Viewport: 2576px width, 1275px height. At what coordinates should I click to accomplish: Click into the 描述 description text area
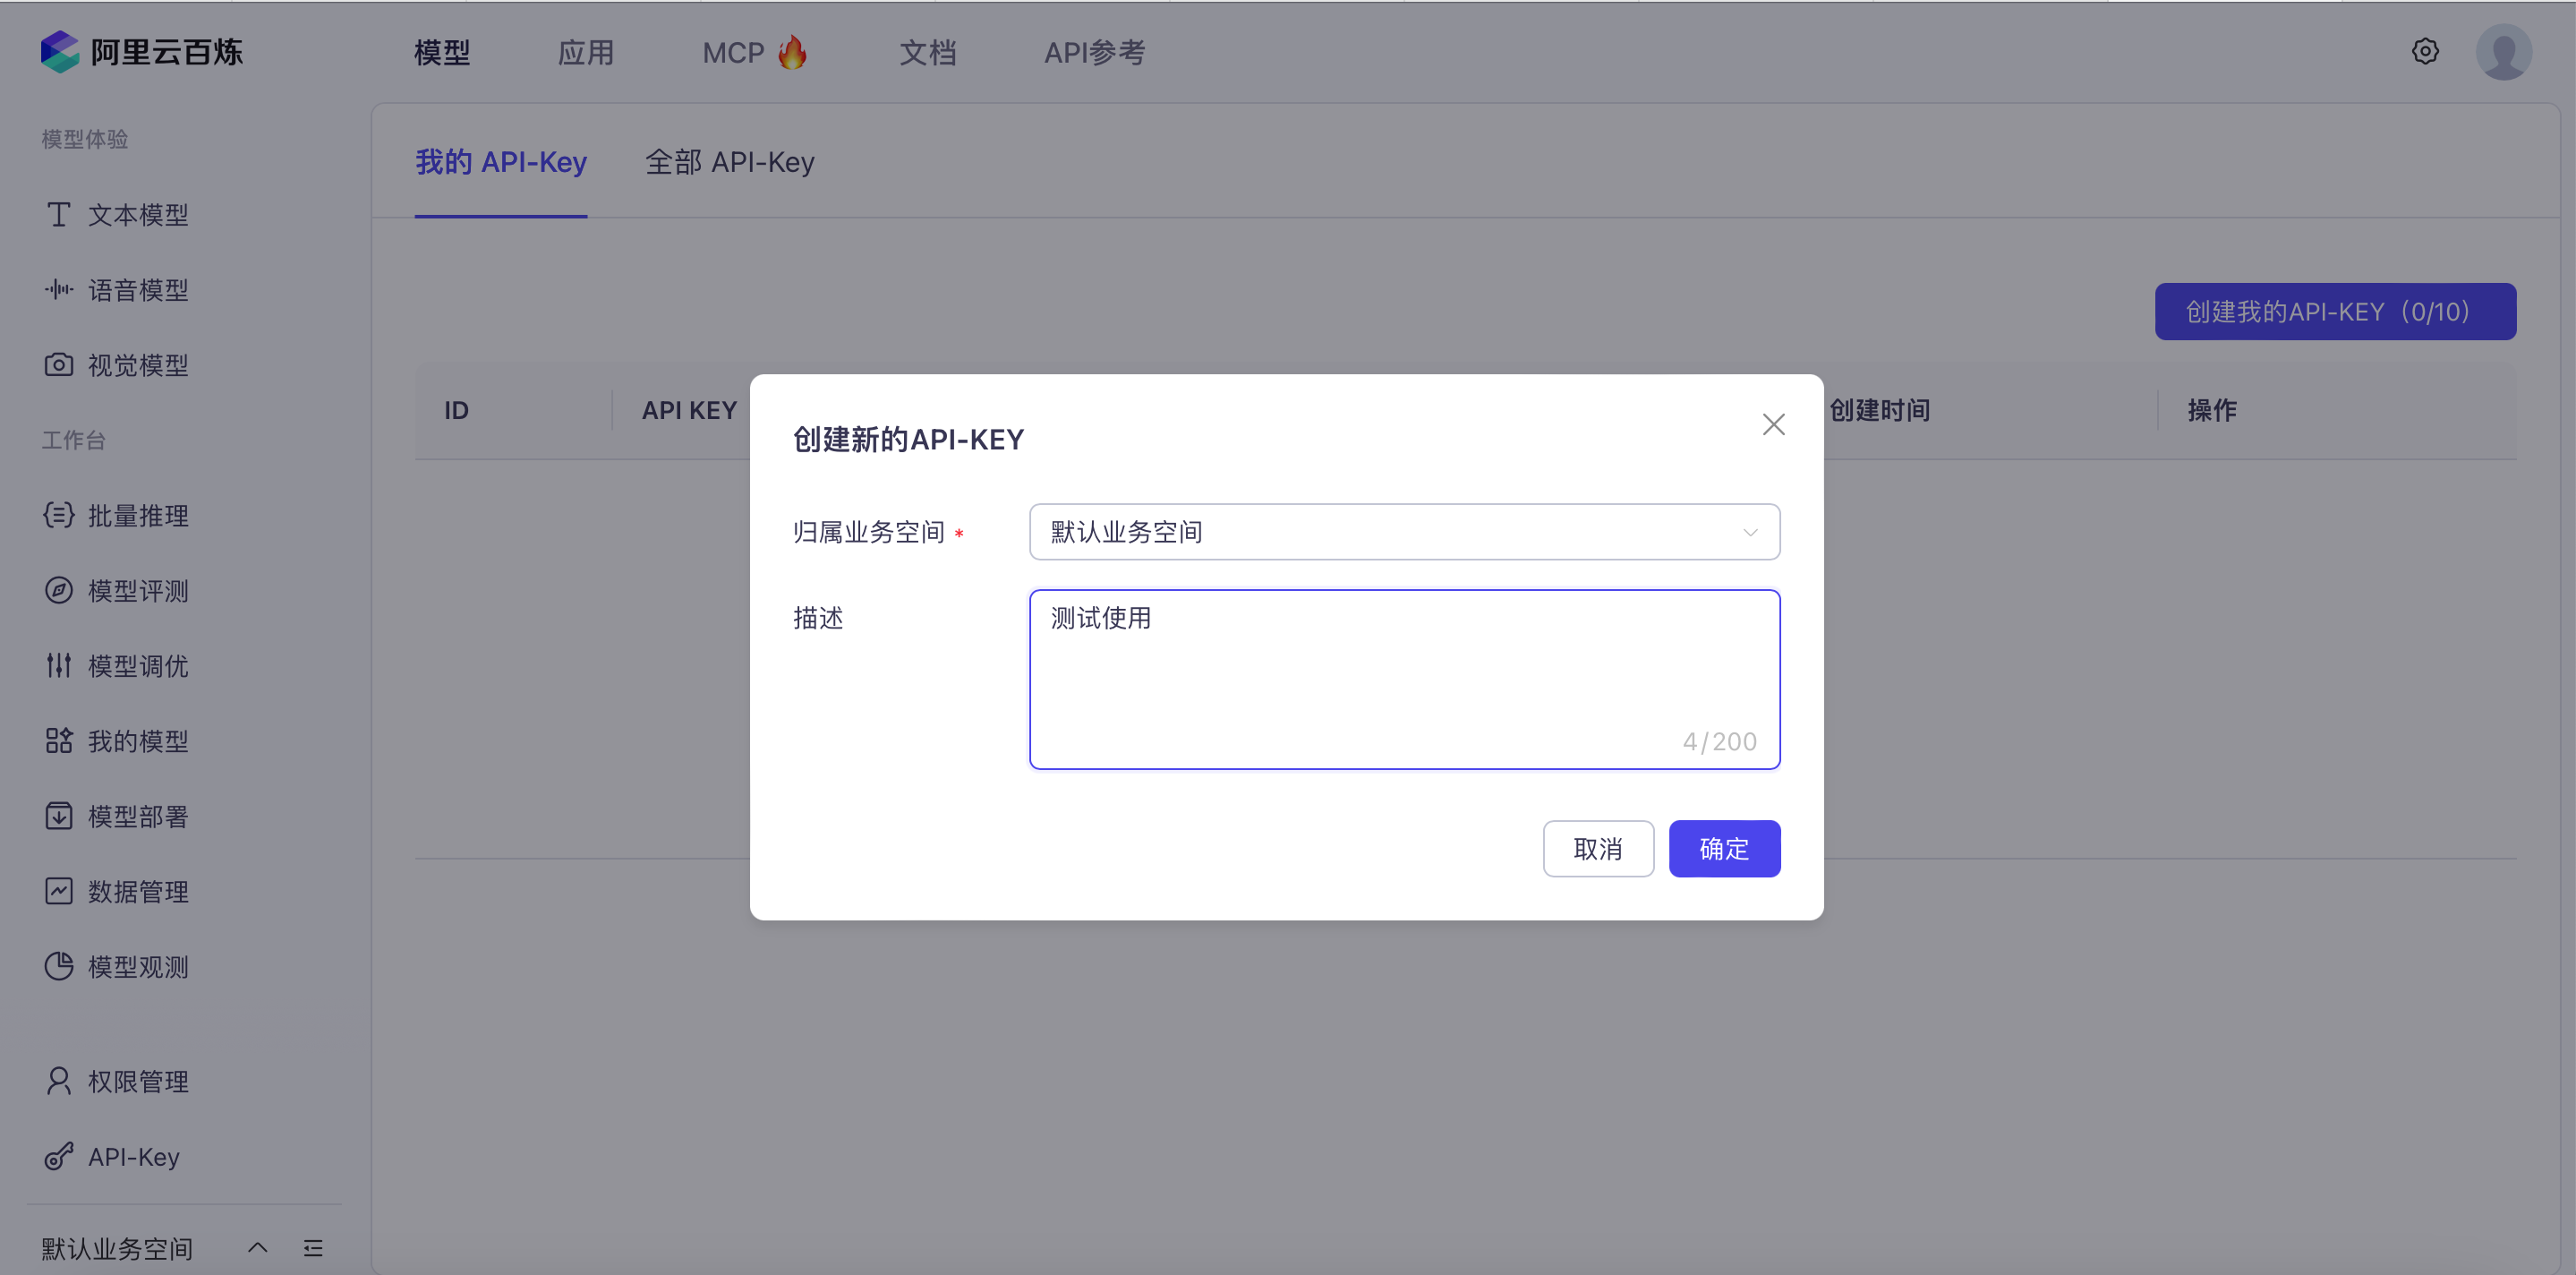point(1404,679)
